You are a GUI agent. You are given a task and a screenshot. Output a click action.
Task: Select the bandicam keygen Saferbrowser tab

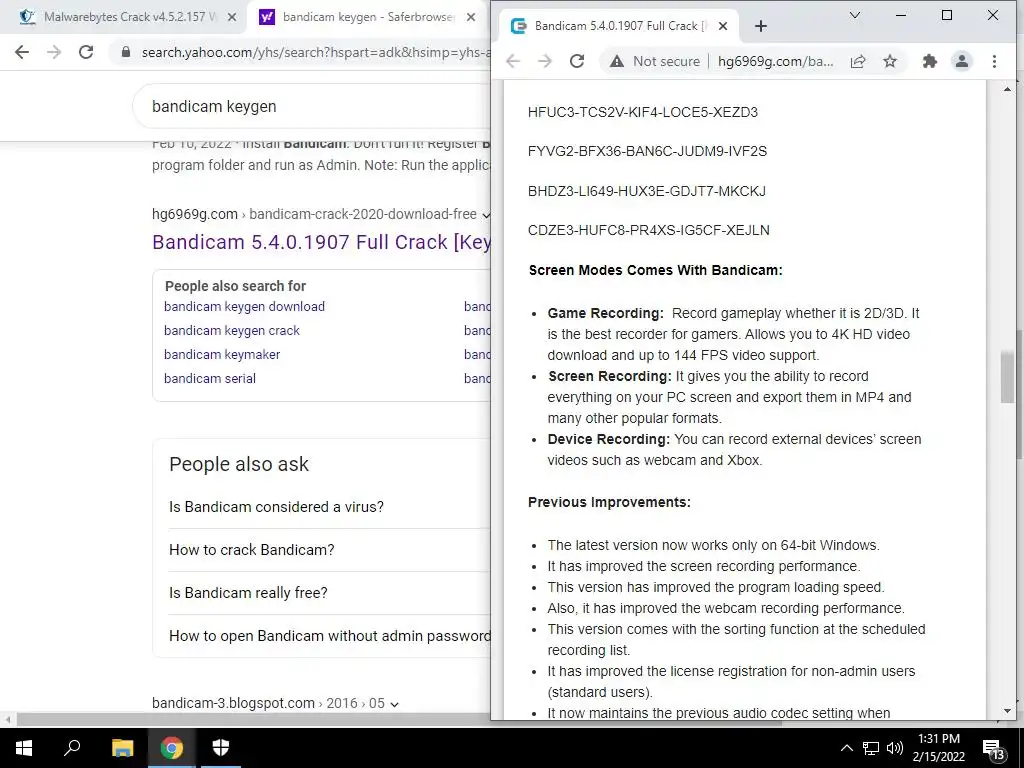[368, 17]
